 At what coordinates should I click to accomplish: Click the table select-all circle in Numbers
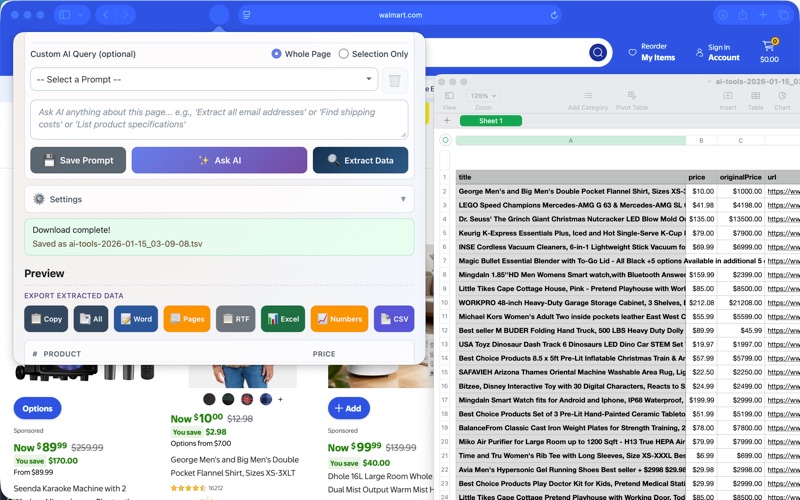click(445, 140)
